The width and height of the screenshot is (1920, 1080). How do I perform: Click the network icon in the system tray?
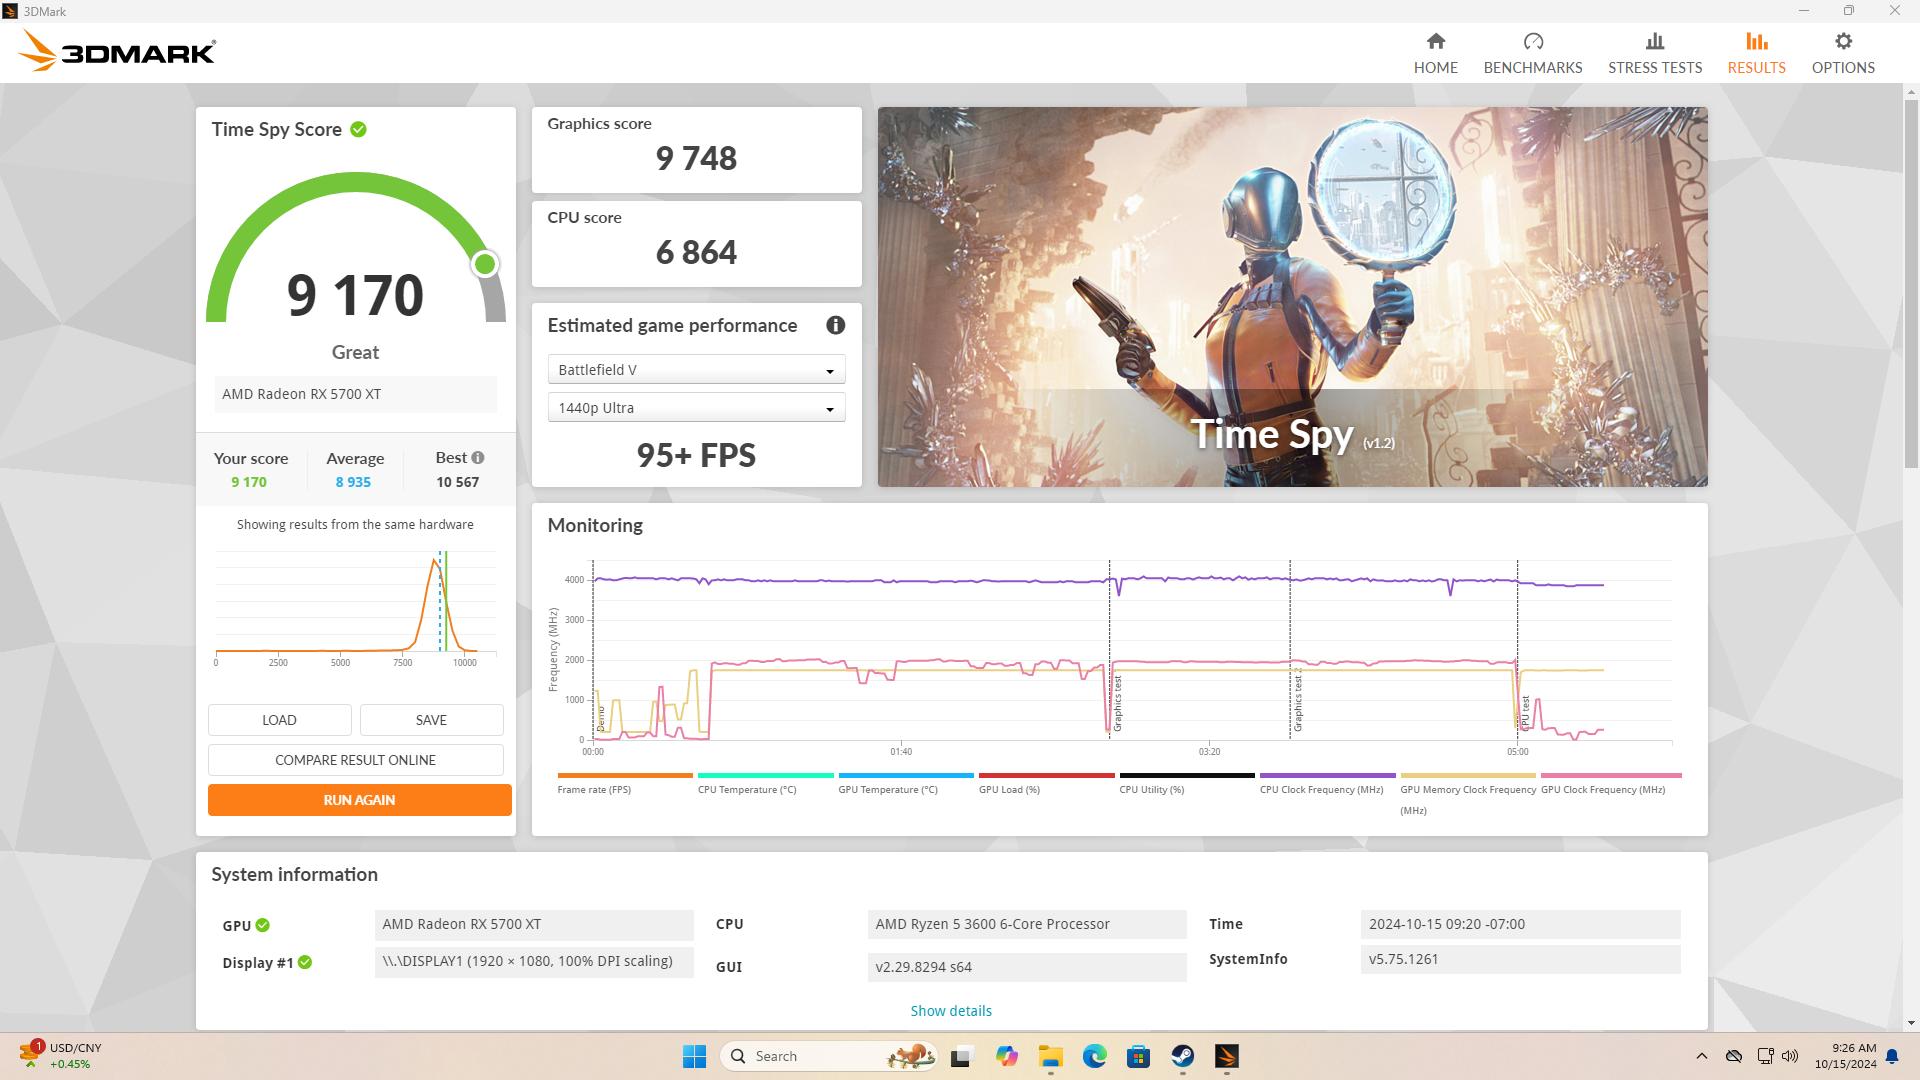click(1765, 1056)
